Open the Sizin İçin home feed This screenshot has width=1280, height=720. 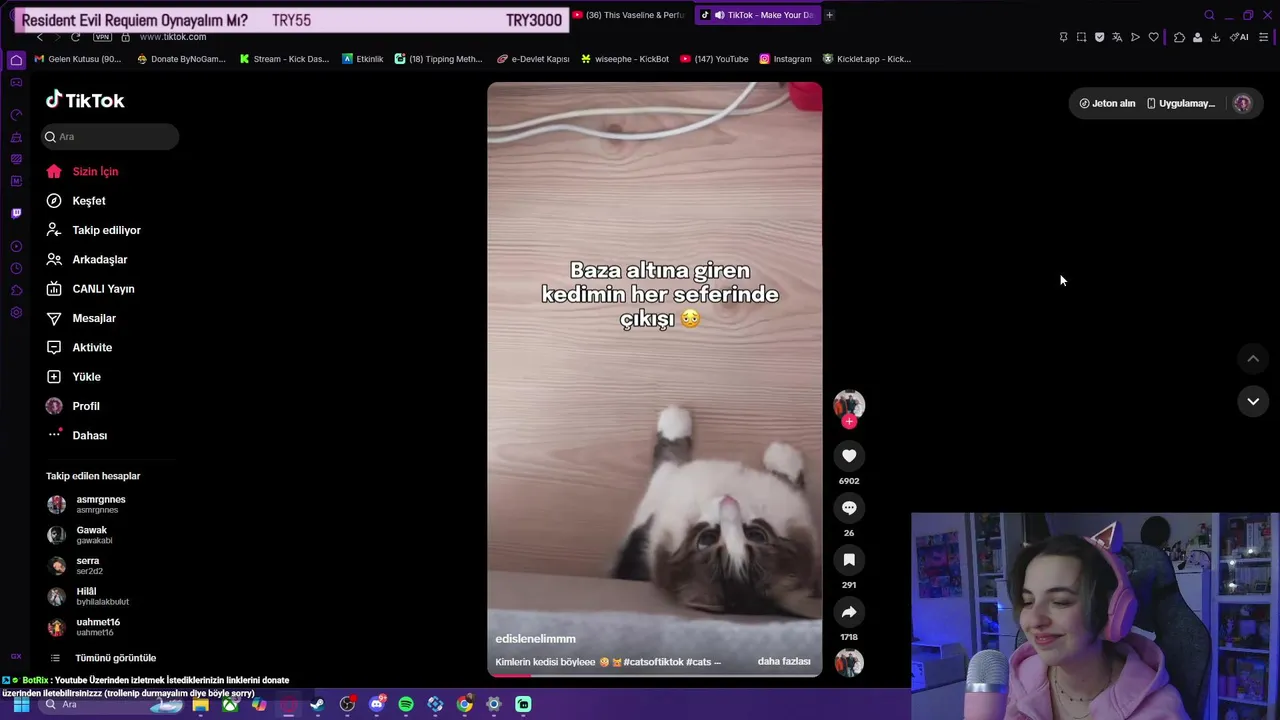tap(82, 171)
